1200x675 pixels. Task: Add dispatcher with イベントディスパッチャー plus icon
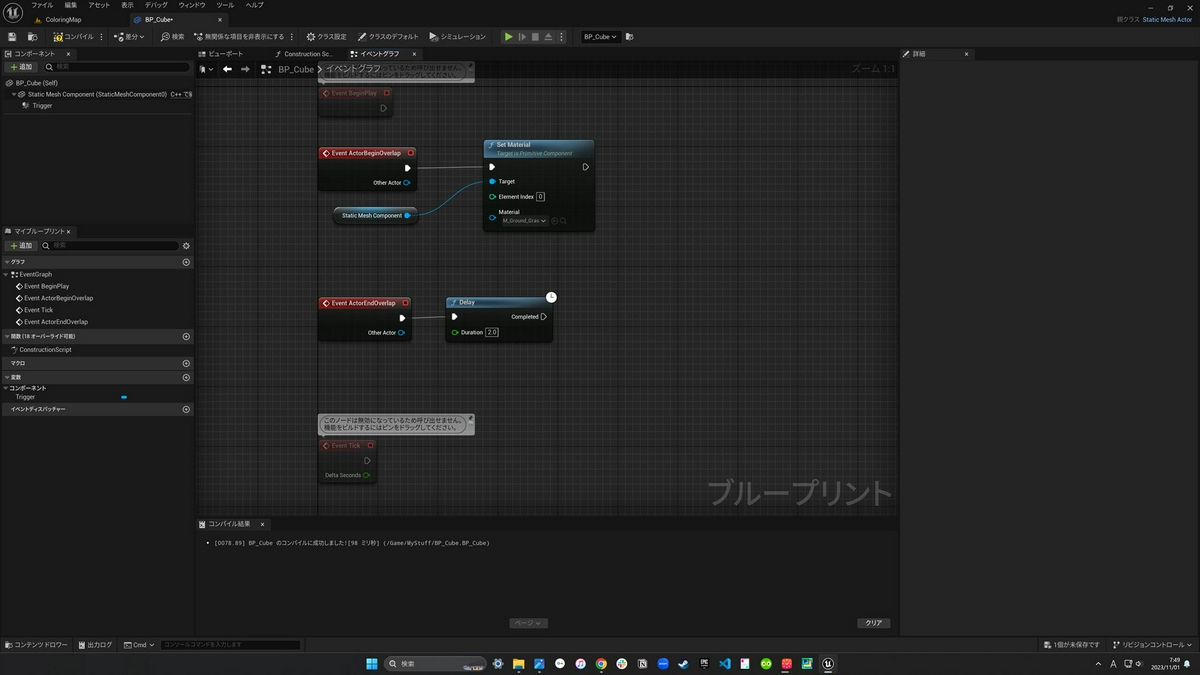pyautogui.click(x=186, y=409)
